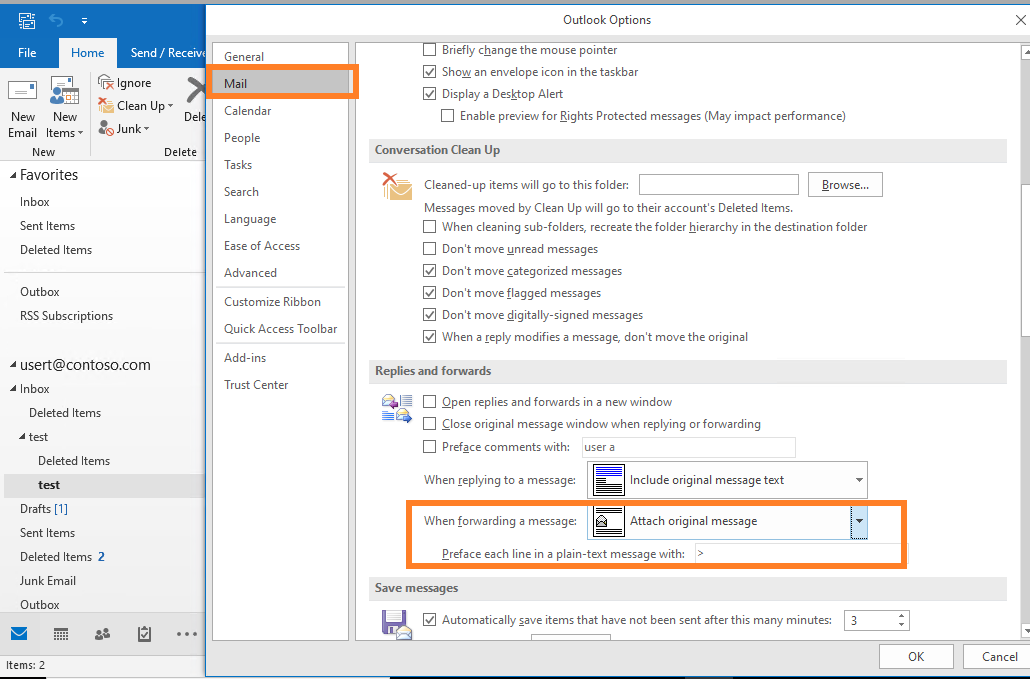Collapse the test subfolder under Inbox
This screenshot has width=1030, height=679.
point(22,437)
